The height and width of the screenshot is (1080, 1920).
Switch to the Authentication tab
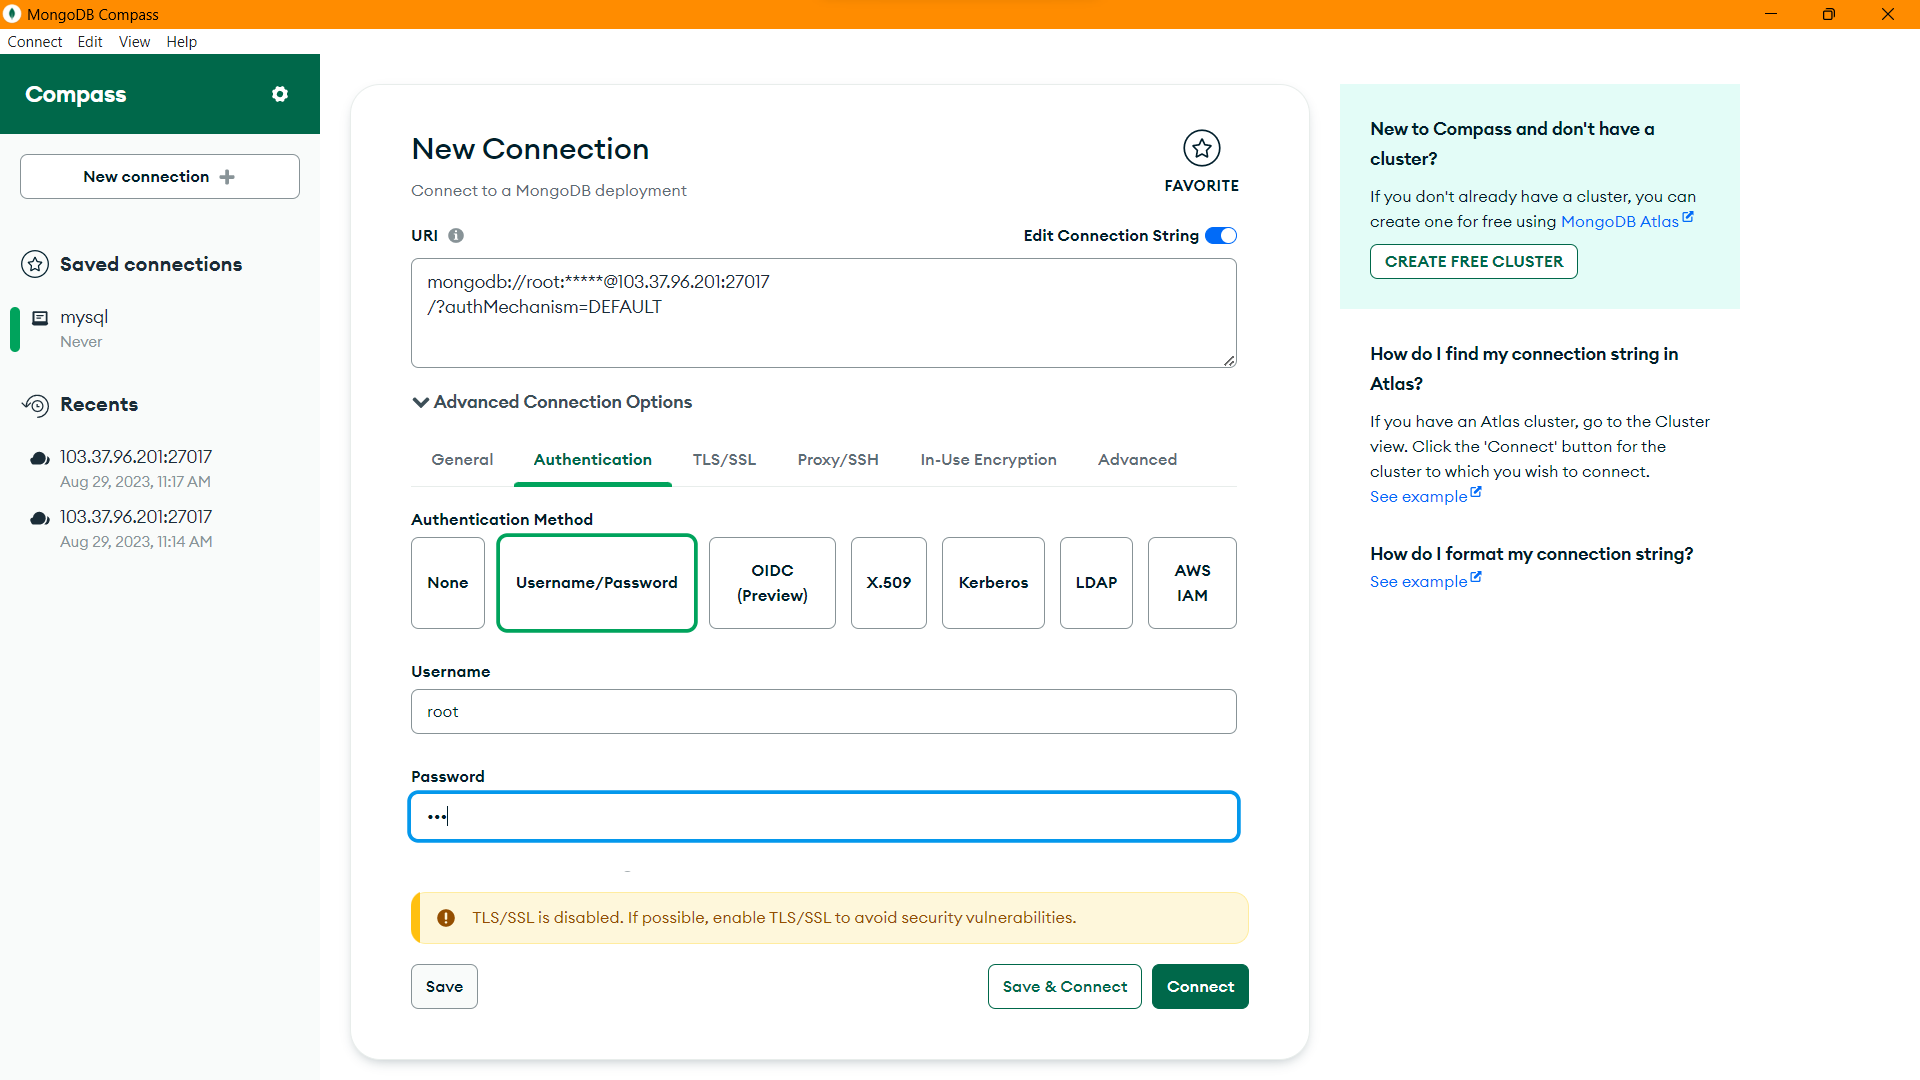click(593, 460)
